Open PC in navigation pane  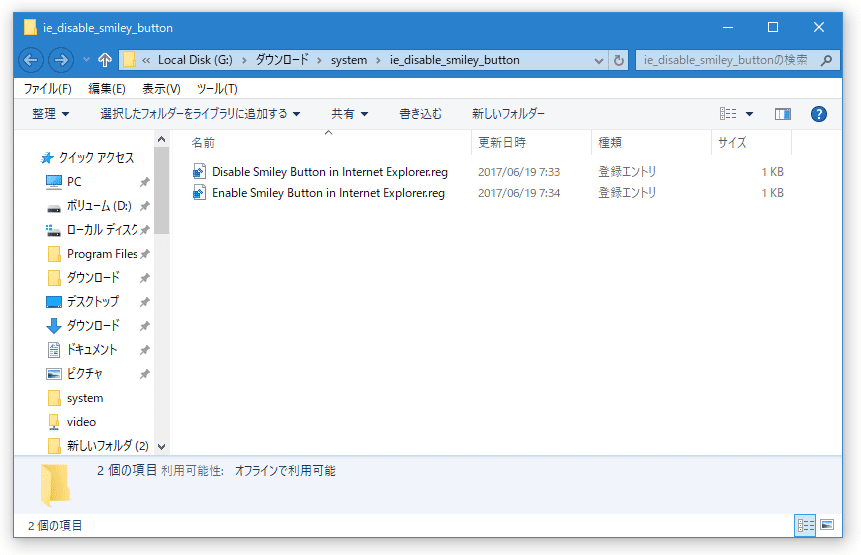click(74, 182)
